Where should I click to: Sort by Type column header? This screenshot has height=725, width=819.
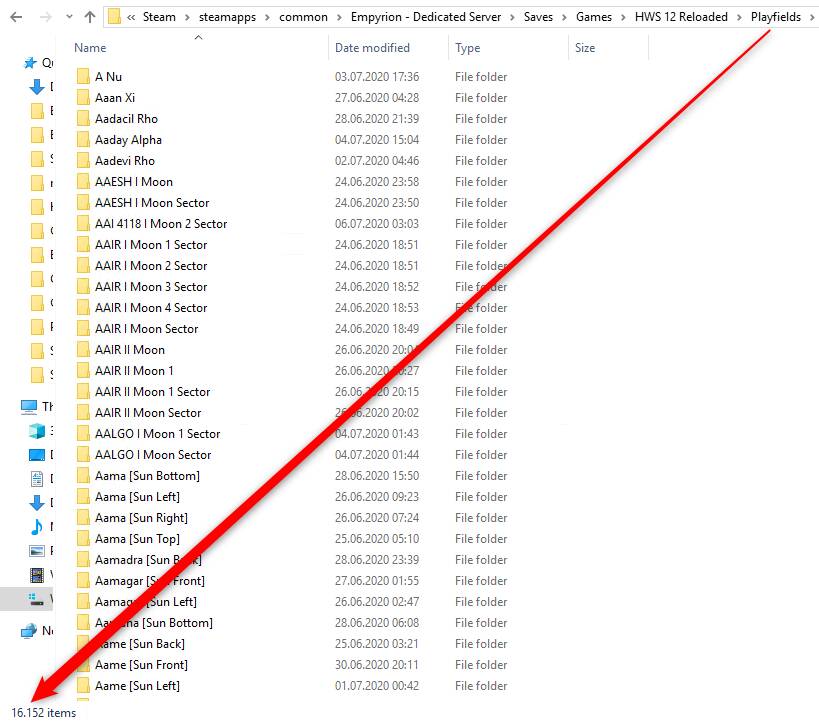coord(467,48)
